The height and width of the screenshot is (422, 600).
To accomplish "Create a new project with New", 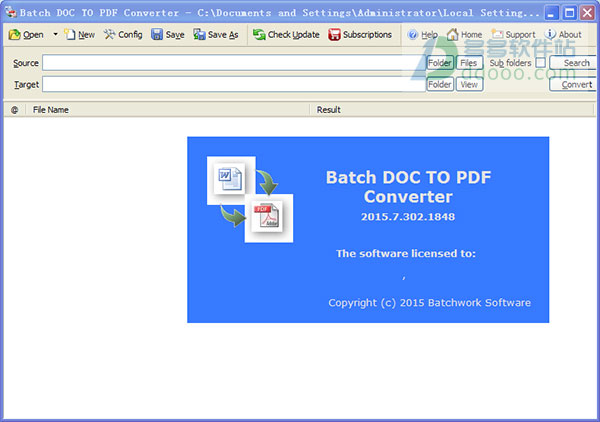I will click(80, 34).
